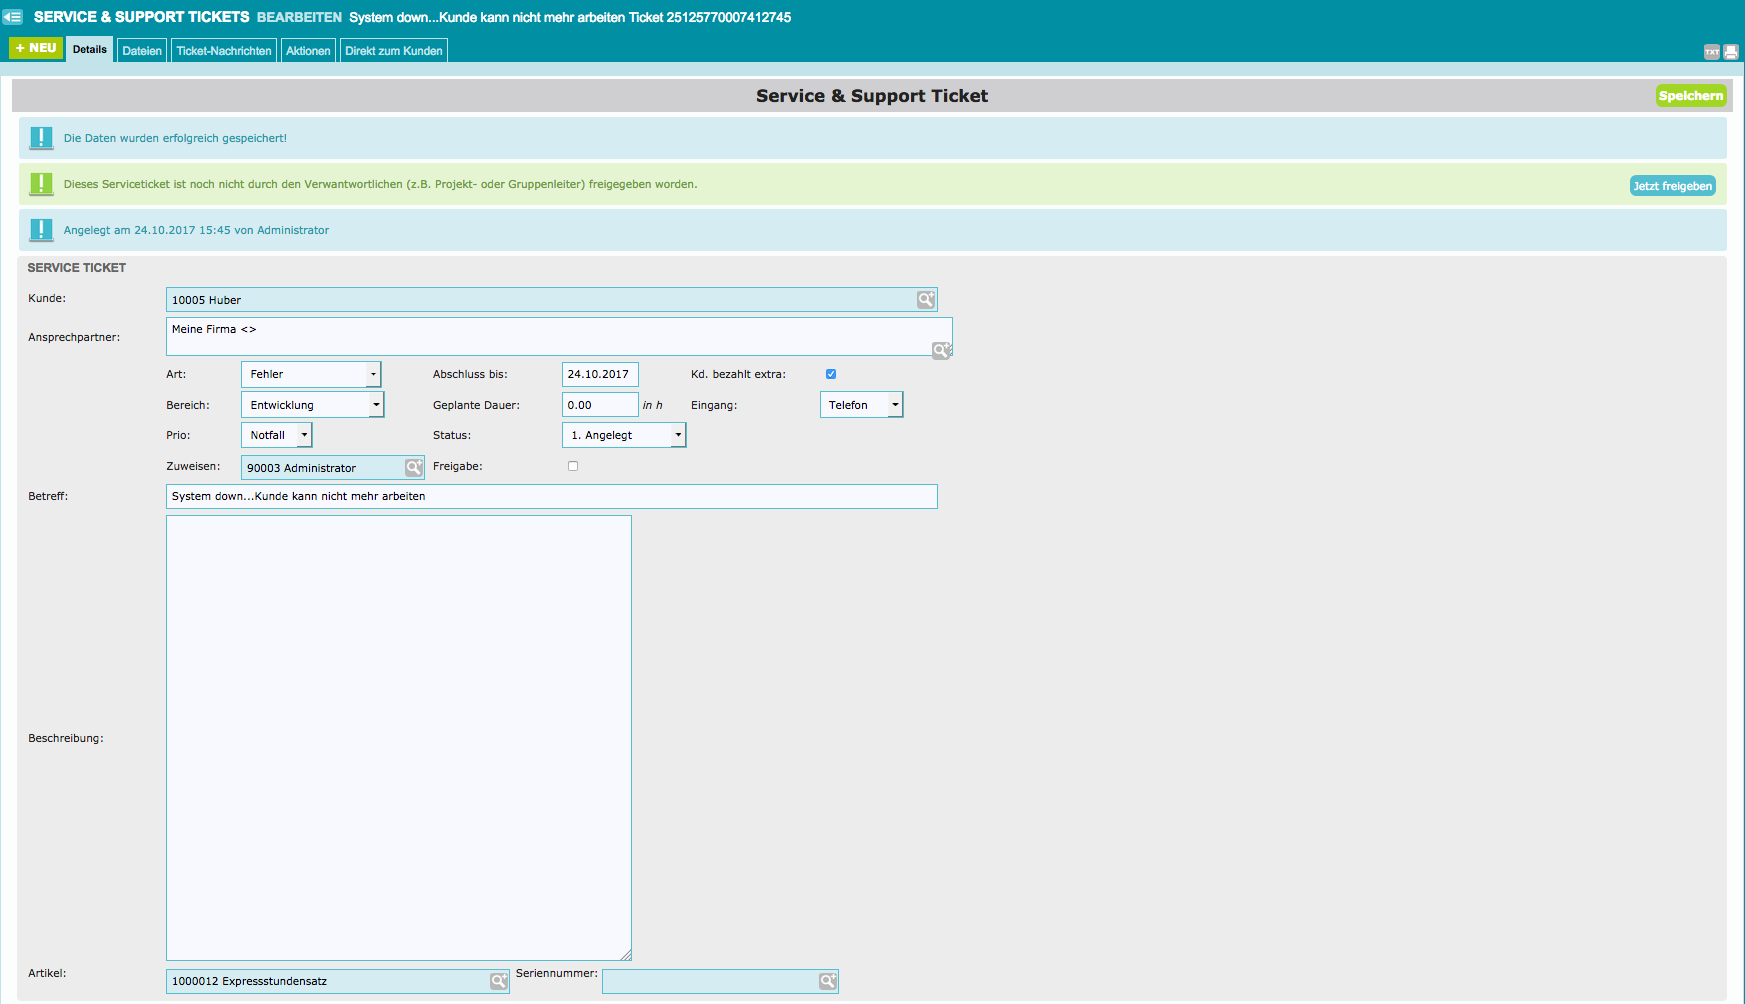Click the Jetzt freigeben button
The height and width of the screenshot is (1004, 1745).
pos(1672,186)
